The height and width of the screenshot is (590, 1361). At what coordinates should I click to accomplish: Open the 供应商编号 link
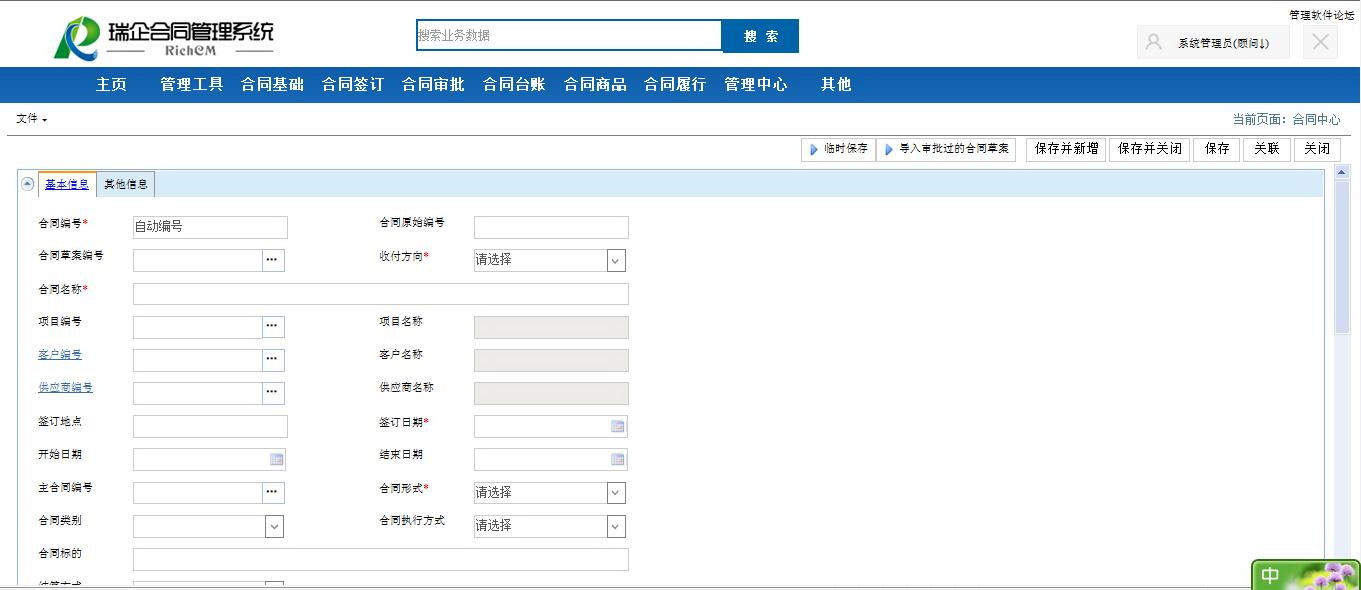(x=65, y=388)
